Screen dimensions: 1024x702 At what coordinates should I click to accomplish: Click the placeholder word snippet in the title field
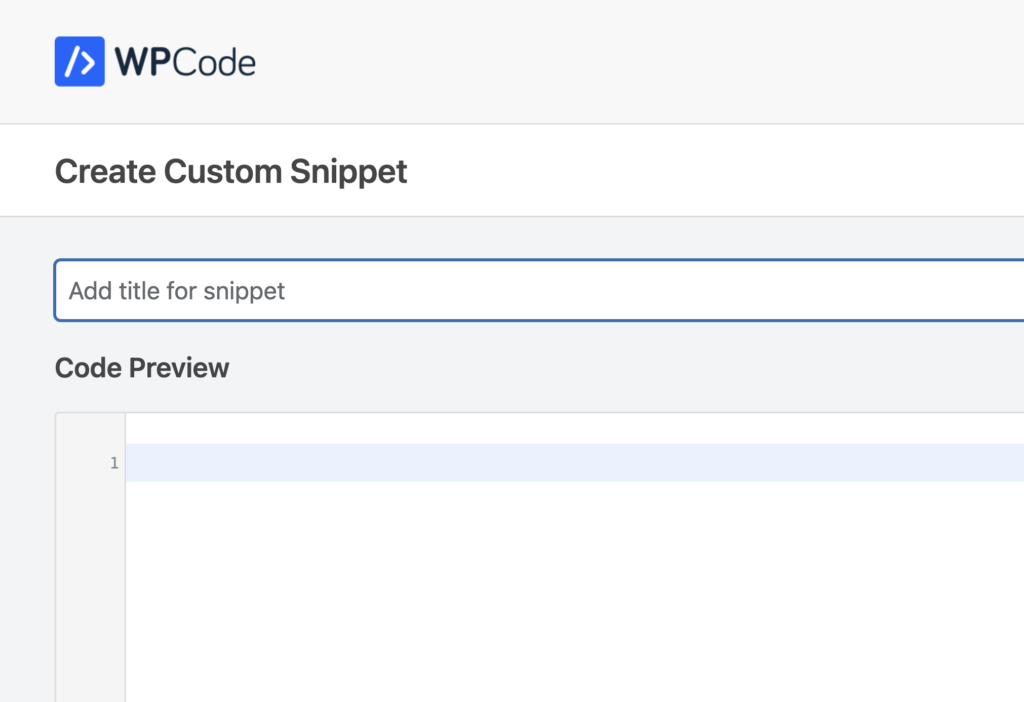(x=244, y=291)
